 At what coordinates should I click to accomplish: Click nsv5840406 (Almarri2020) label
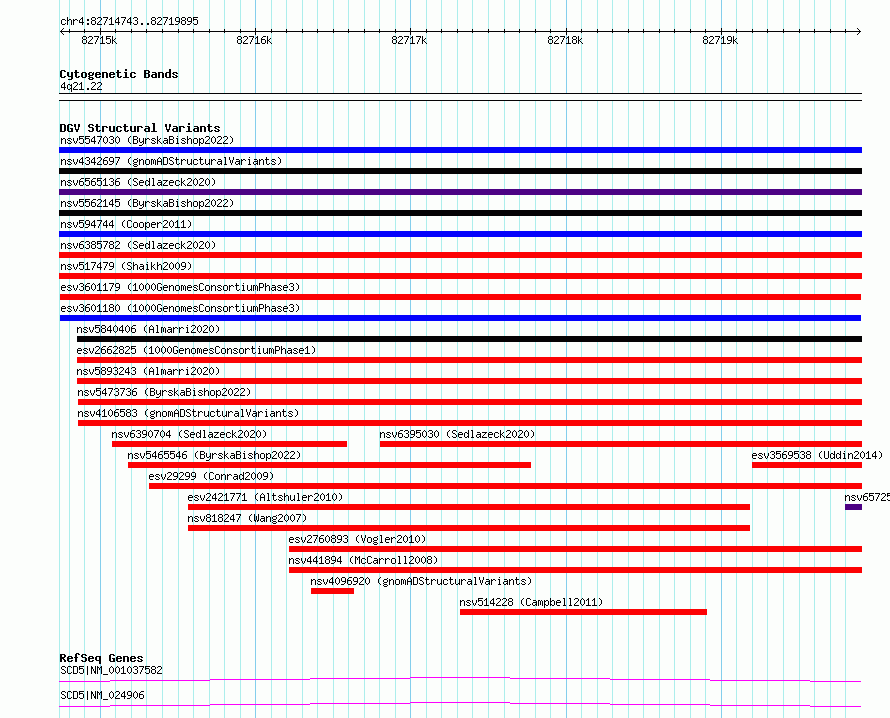pos(148,329)
